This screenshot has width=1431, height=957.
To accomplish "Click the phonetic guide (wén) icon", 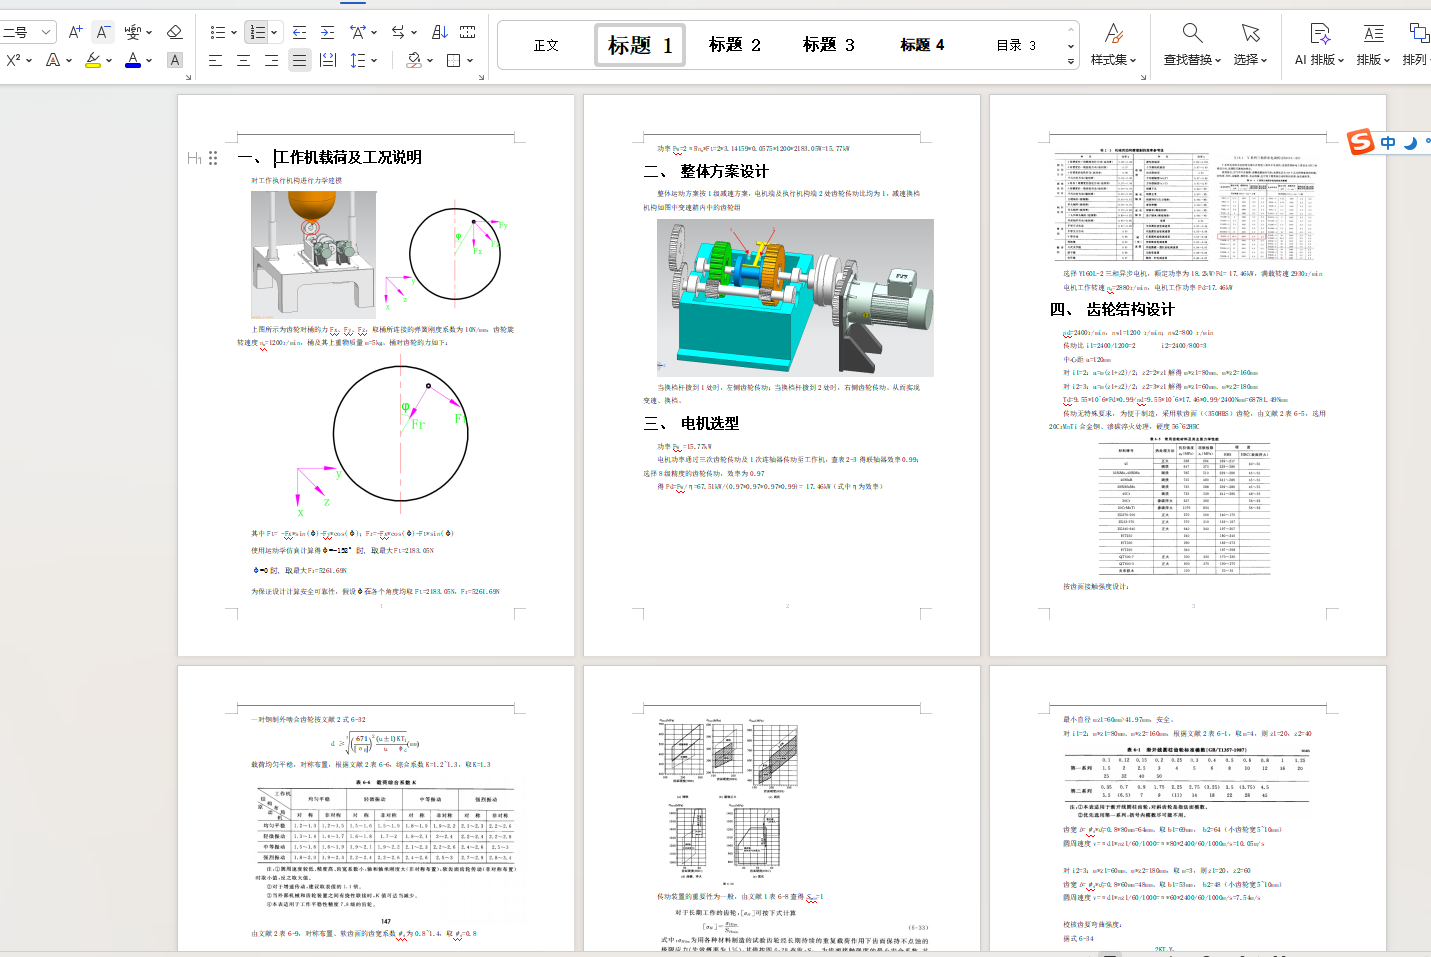I will click(133, 32).
